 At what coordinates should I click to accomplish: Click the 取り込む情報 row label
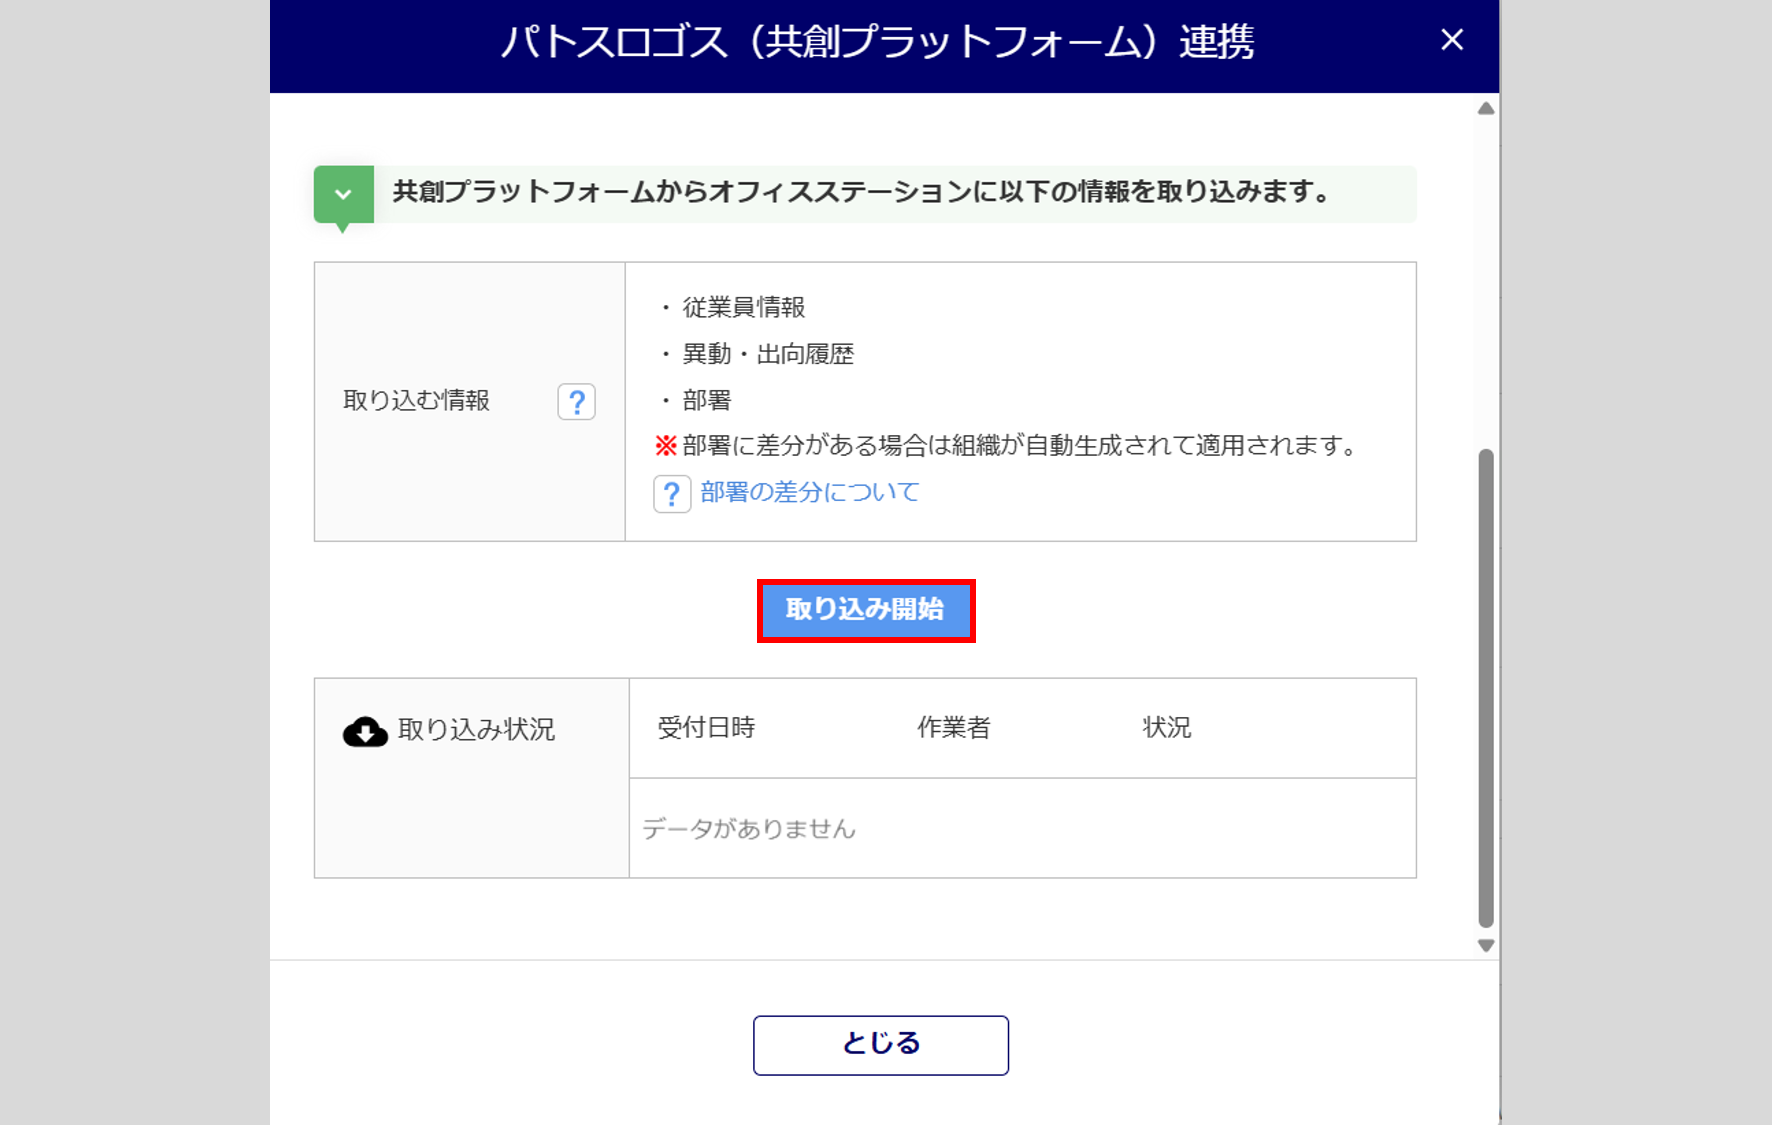click(x=416, y=401)
